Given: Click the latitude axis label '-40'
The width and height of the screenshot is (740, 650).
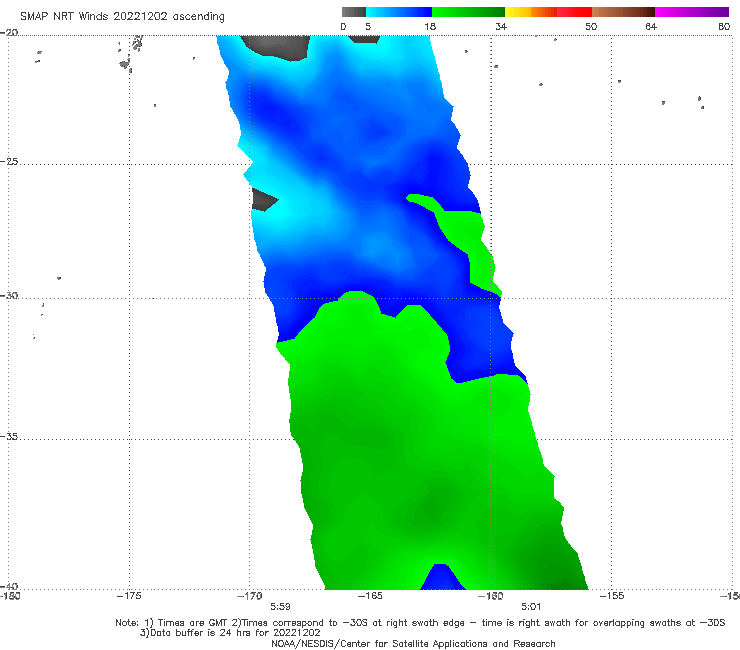Looking at the screenshot, I should tap(9, 586).
